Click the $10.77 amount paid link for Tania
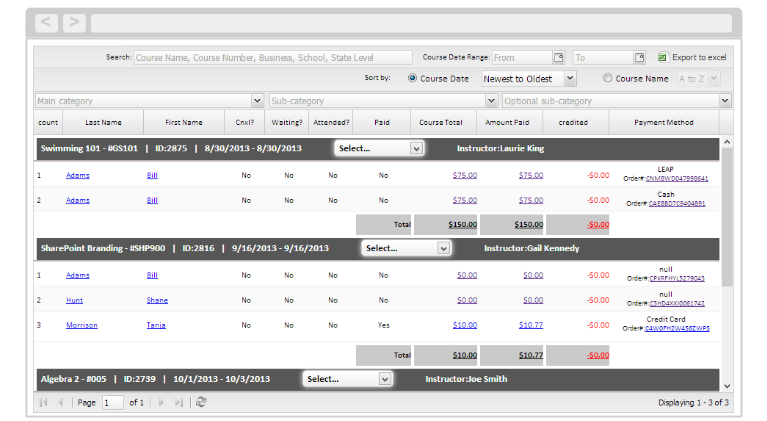This screenshot has width=767, height=421. (531, 325)
